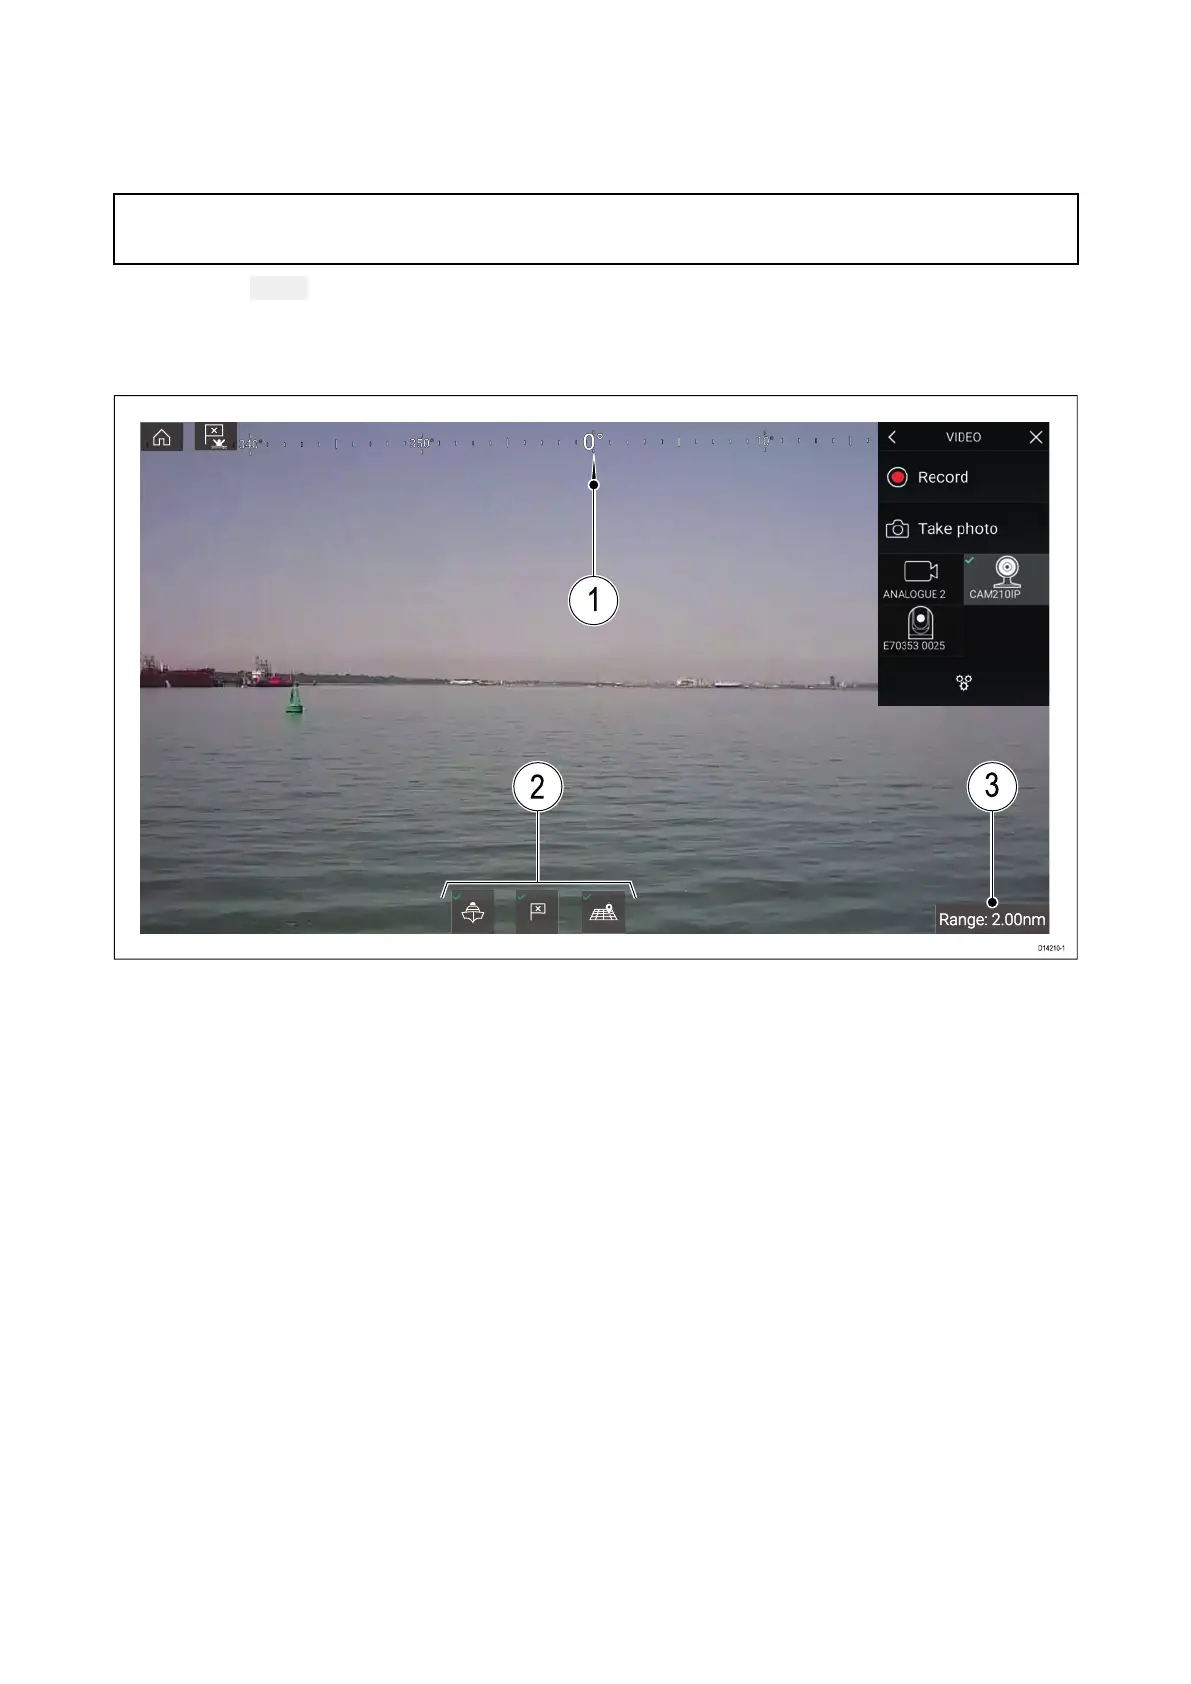Viewport: 1191px width, 1684px height.
Task: Select the E70353 0025 thermal camera
Action: [920, 631]
